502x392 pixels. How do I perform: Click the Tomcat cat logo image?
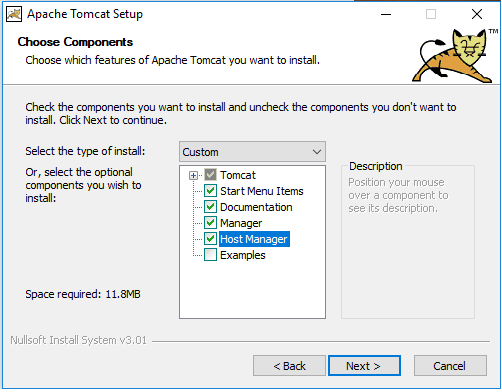coord(454,55)
